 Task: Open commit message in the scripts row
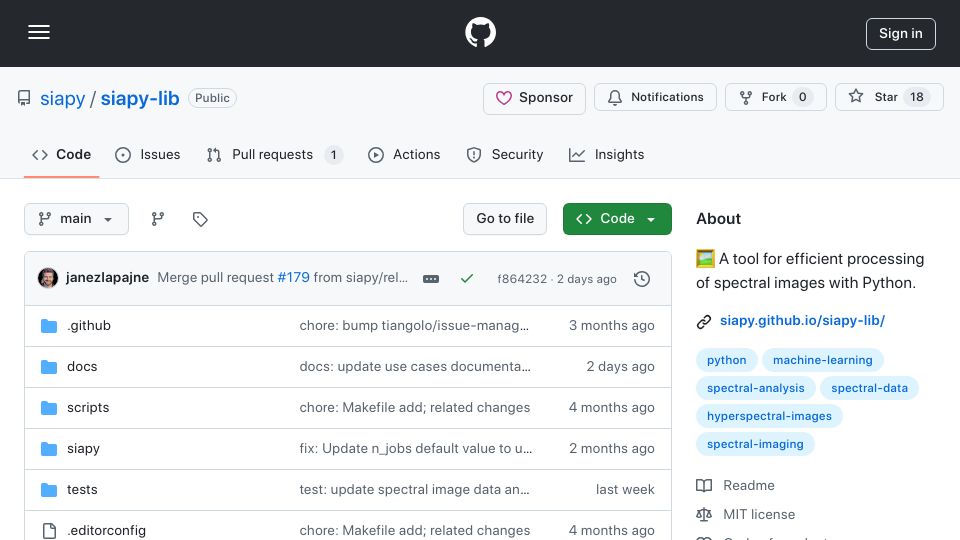(x=414, y=408)
